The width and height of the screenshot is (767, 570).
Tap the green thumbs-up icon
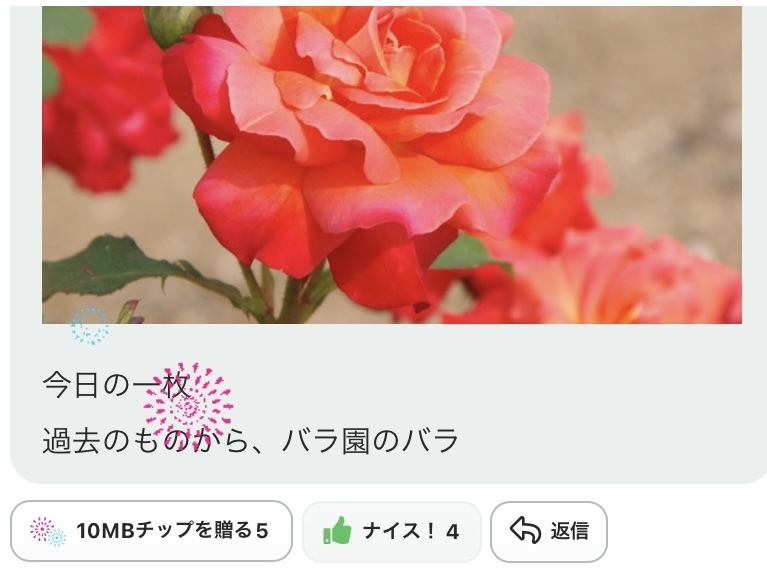click(338, 531)
